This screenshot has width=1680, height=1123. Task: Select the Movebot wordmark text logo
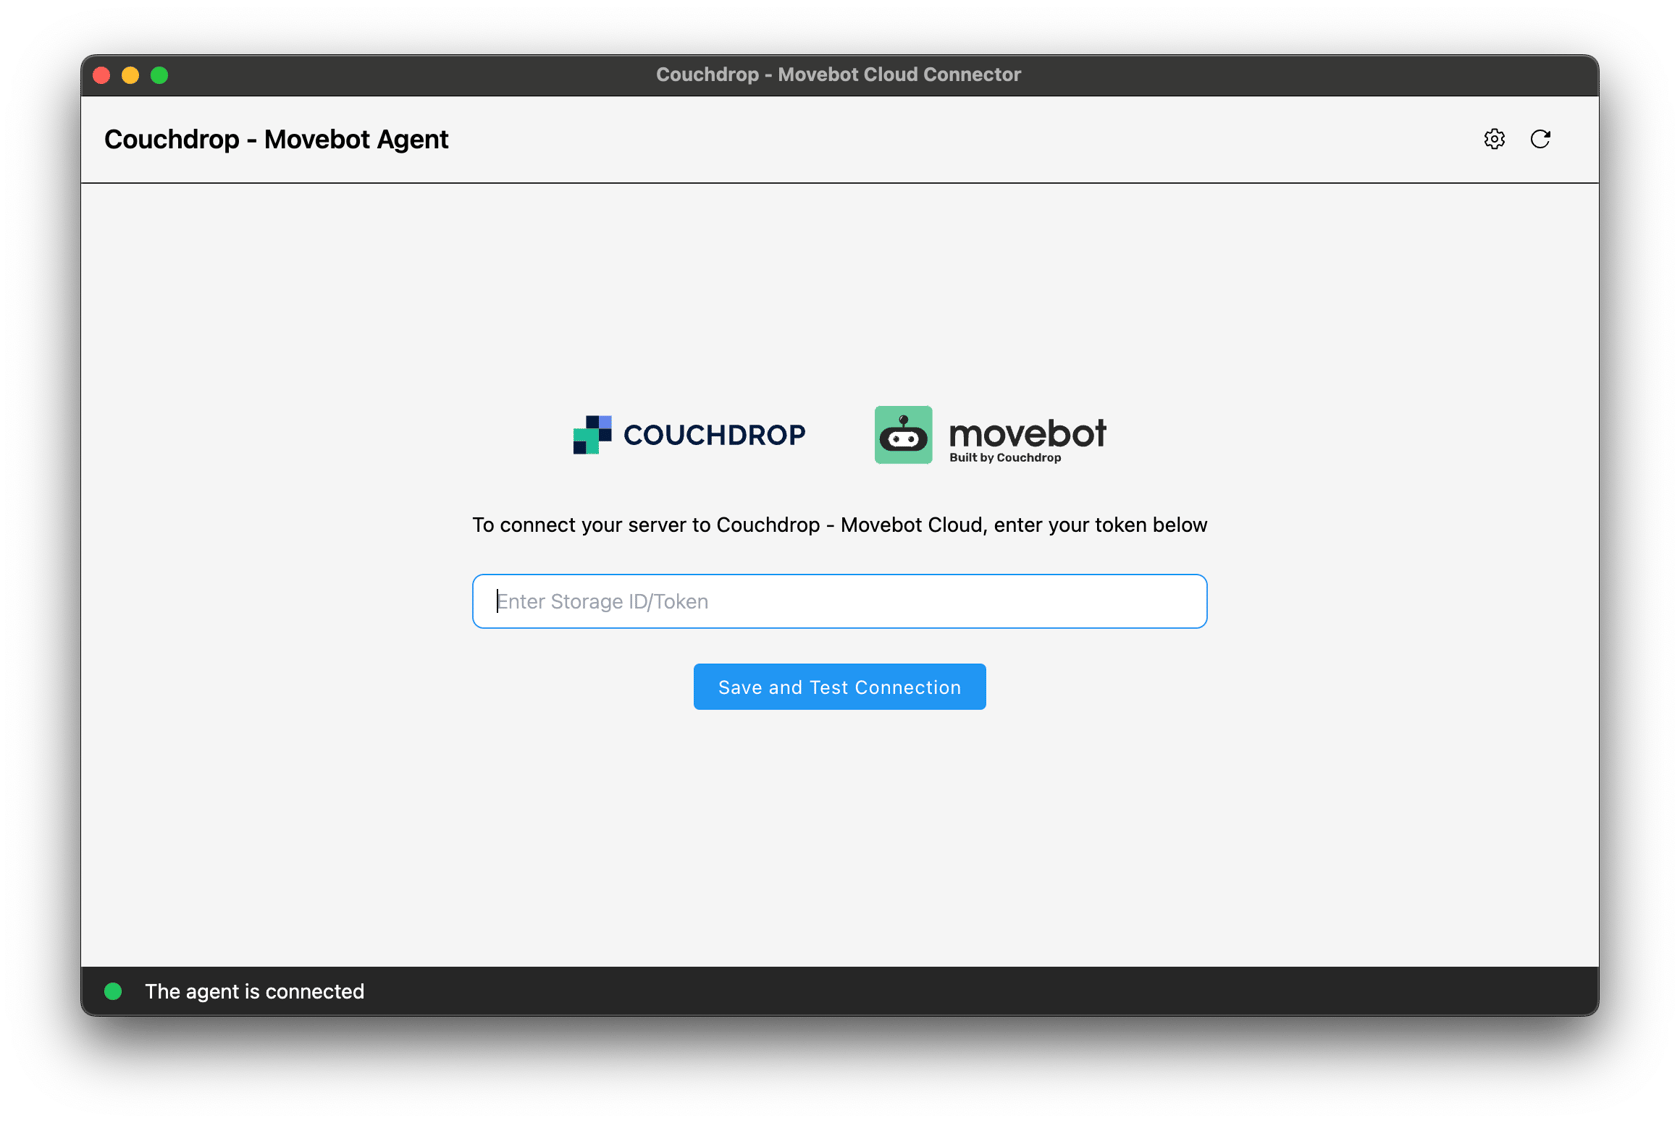point(1028,434)
